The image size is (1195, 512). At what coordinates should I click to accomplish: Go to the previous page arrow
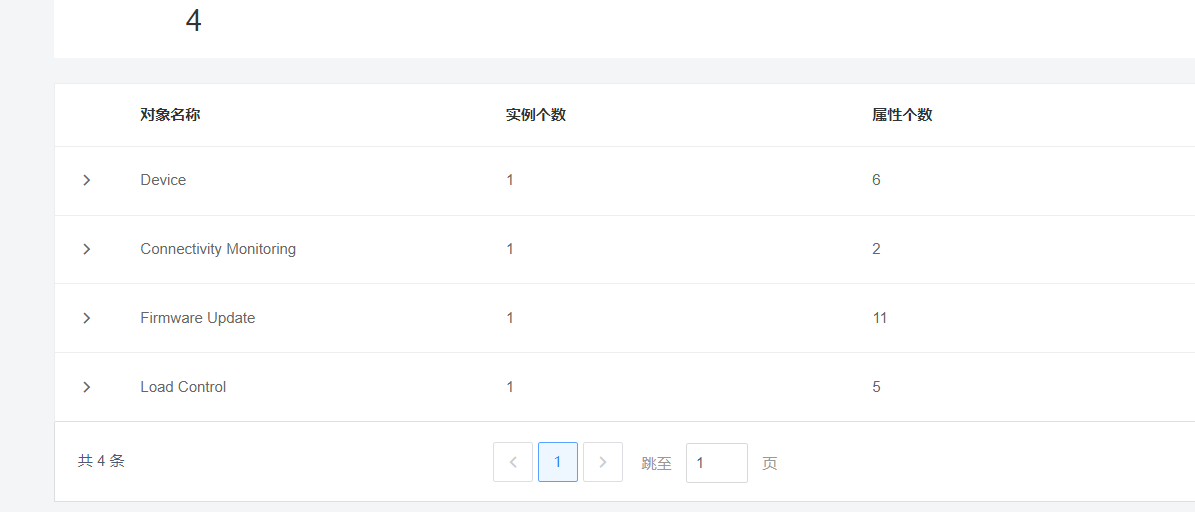tap(513, 462)
